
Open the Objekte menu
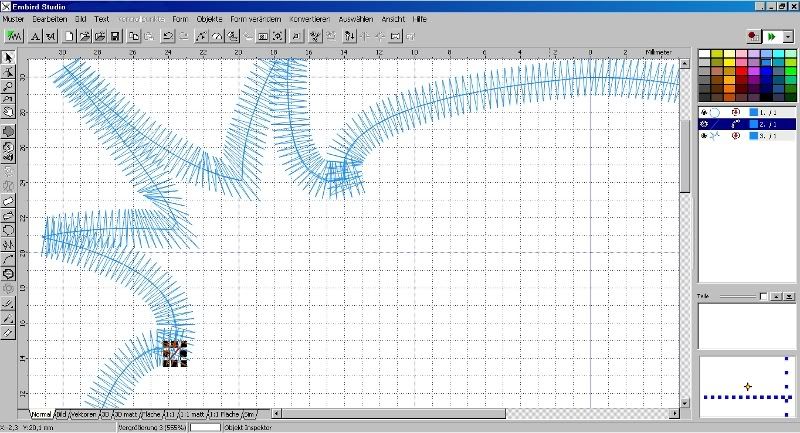coord(209,19)
